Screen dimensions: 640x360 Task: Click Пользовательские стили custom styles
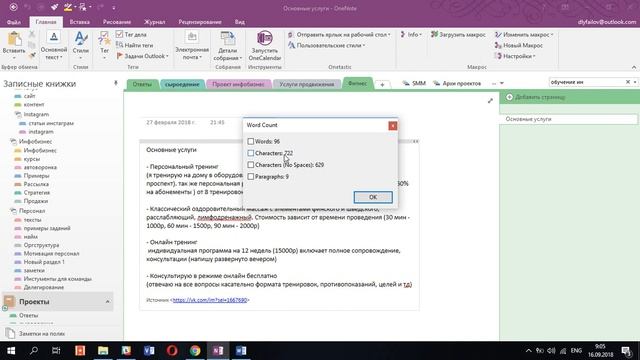327,45
